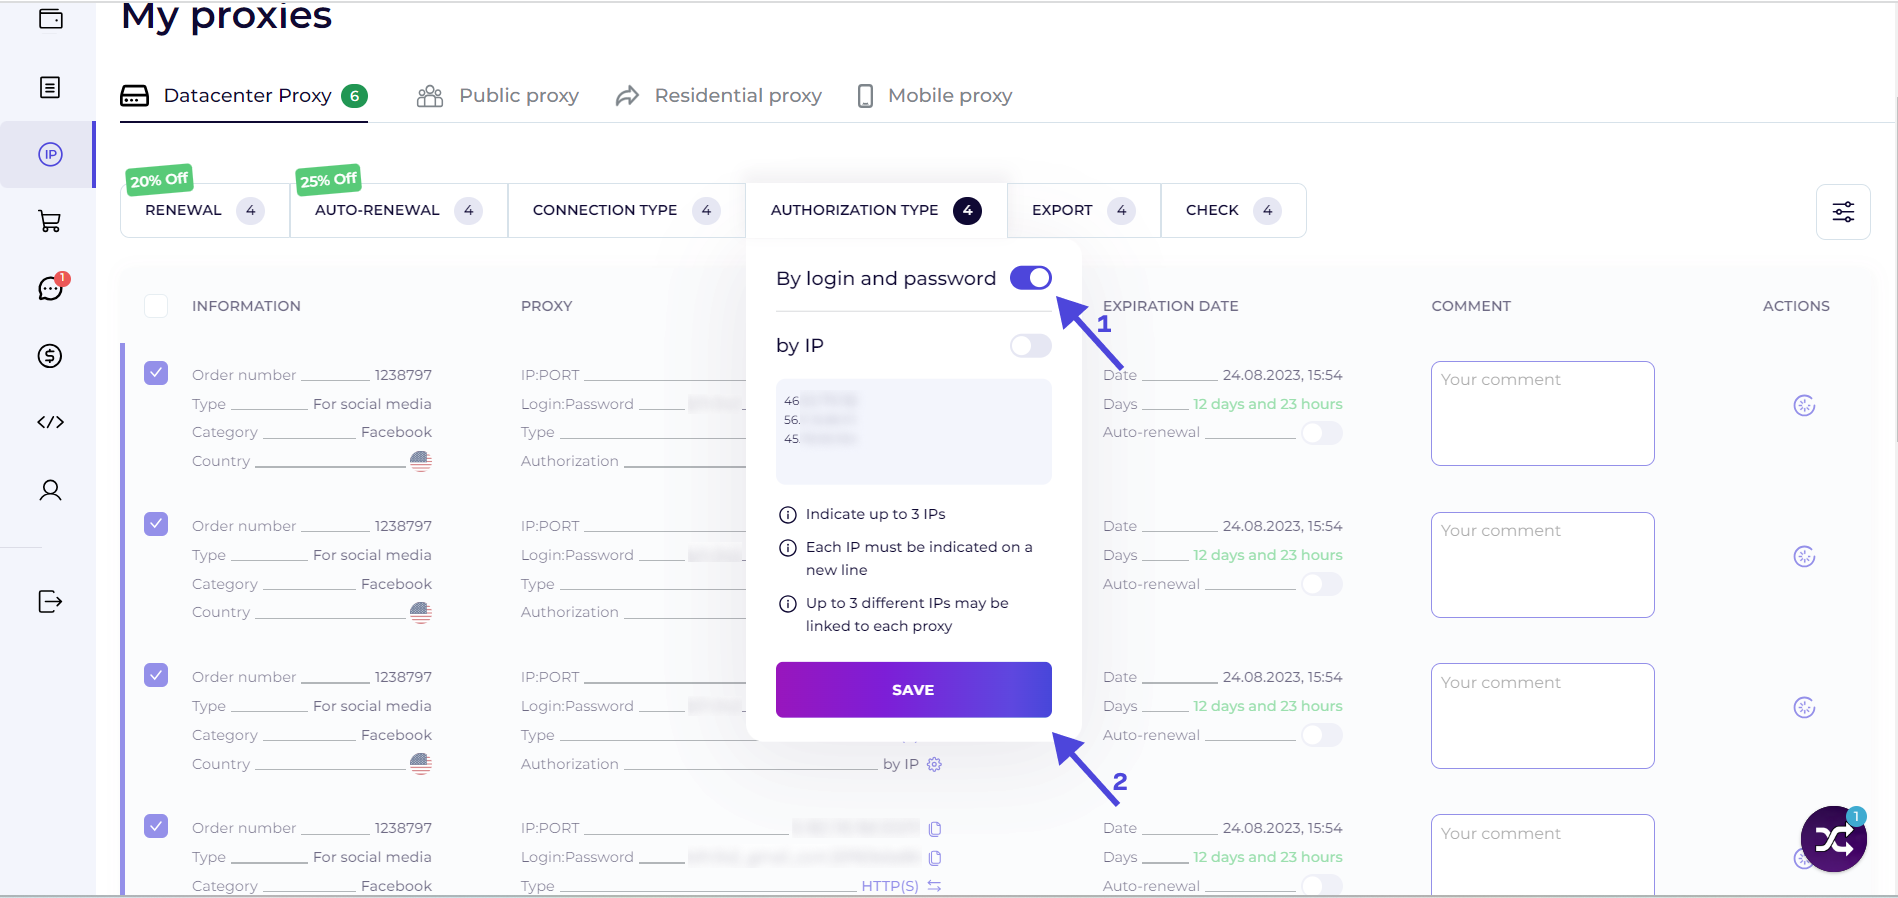
Task: Open the chat messages icon with notification
Action: [x=50, y=288]
